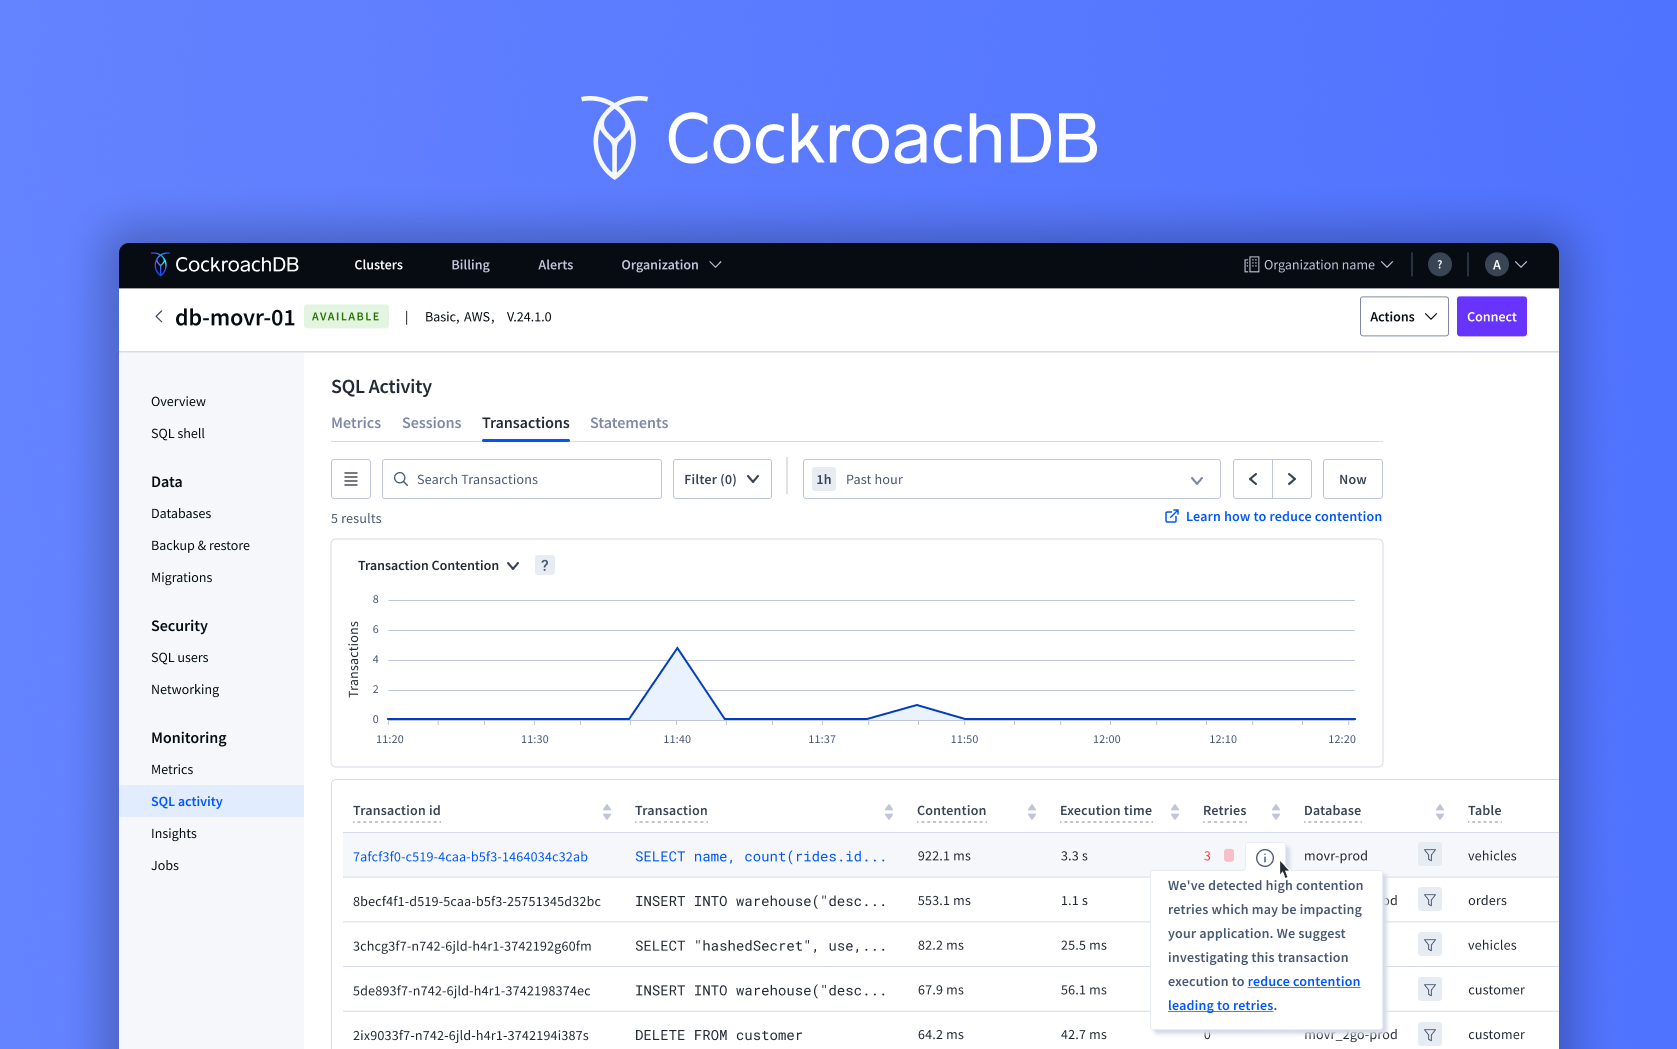Click filter icon in 2ix9033f7 row

point(1430,1035)
